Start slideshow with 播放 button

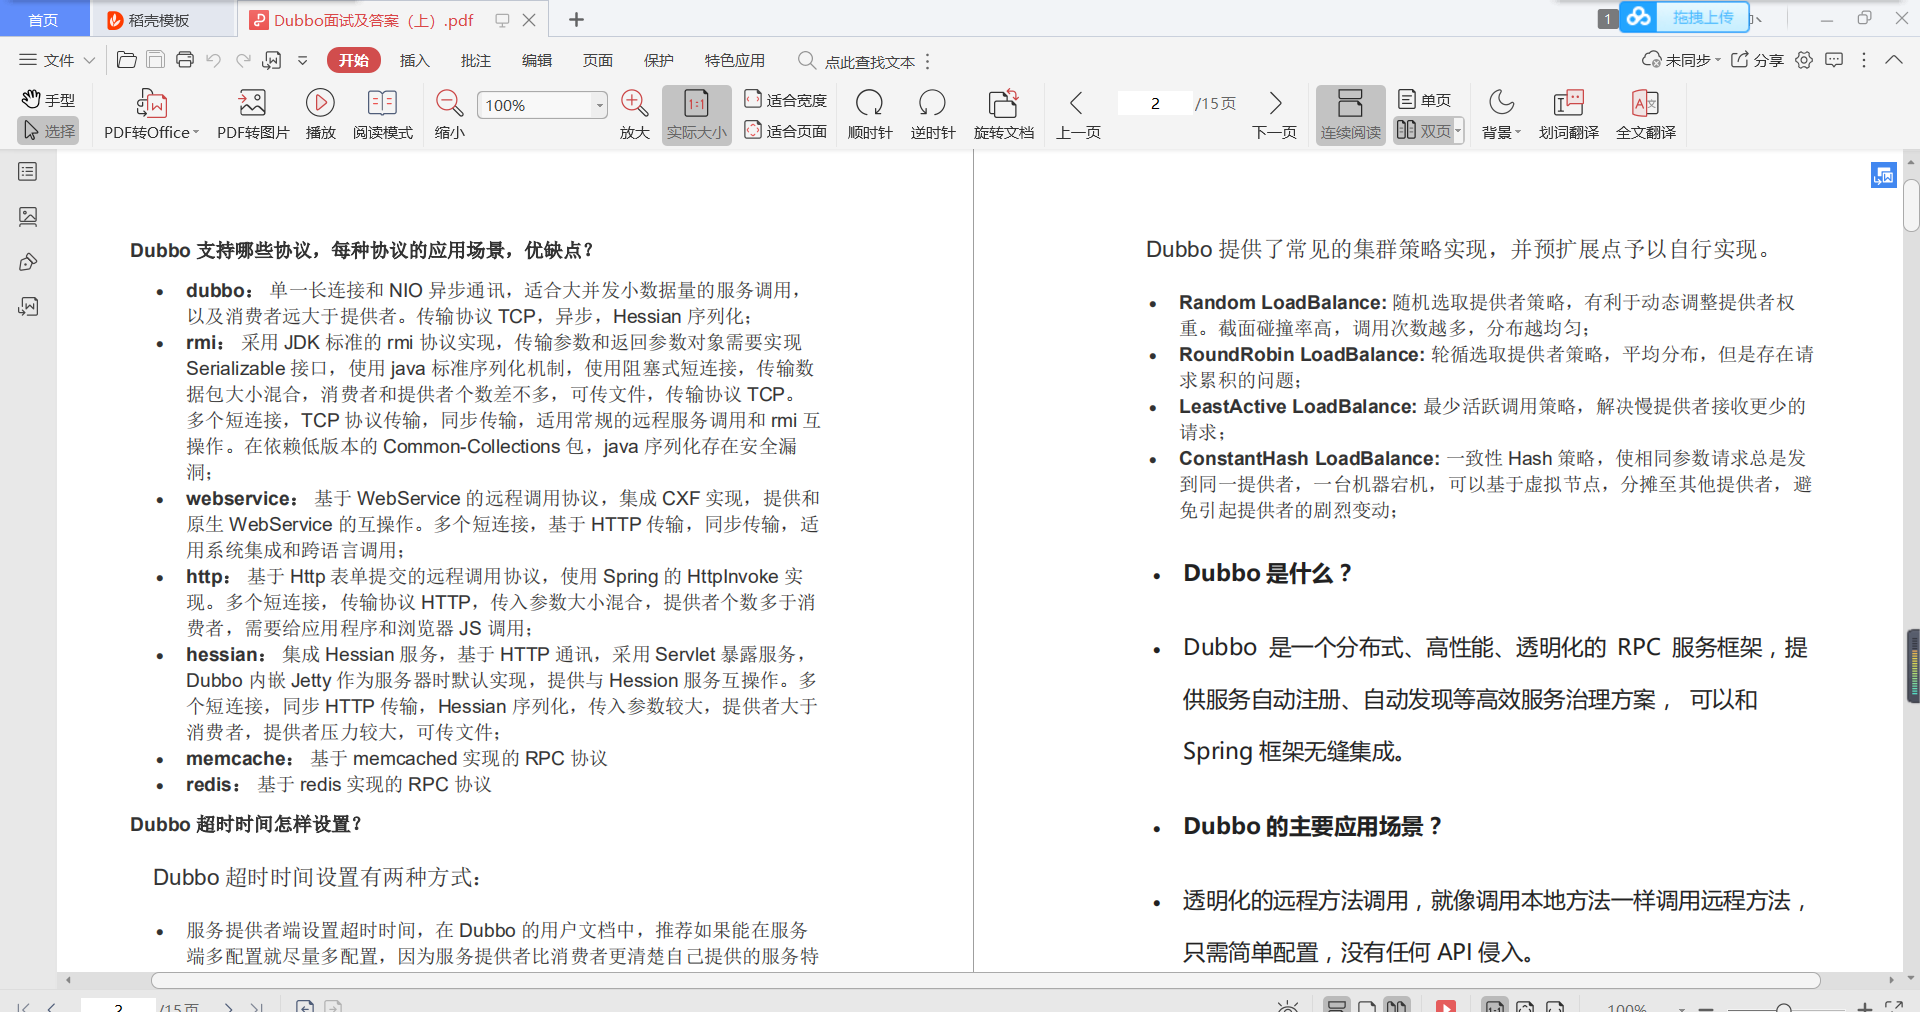(x=320, y=114)
